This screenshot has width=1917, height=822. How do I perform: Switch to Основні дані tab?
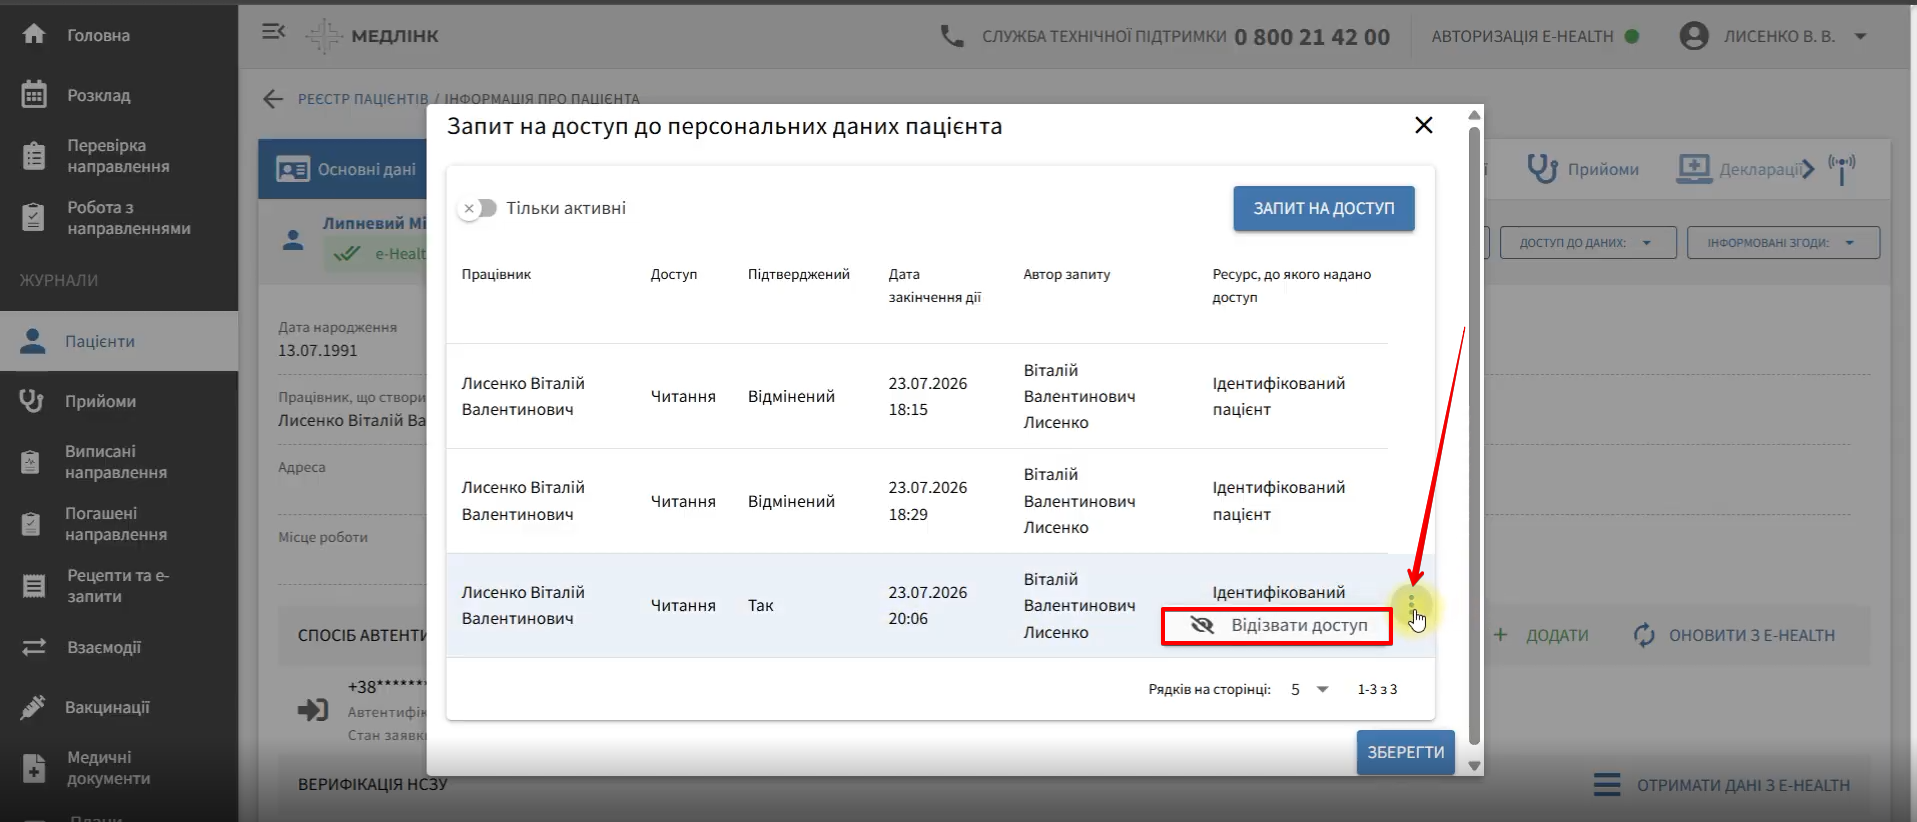(343, 169)
